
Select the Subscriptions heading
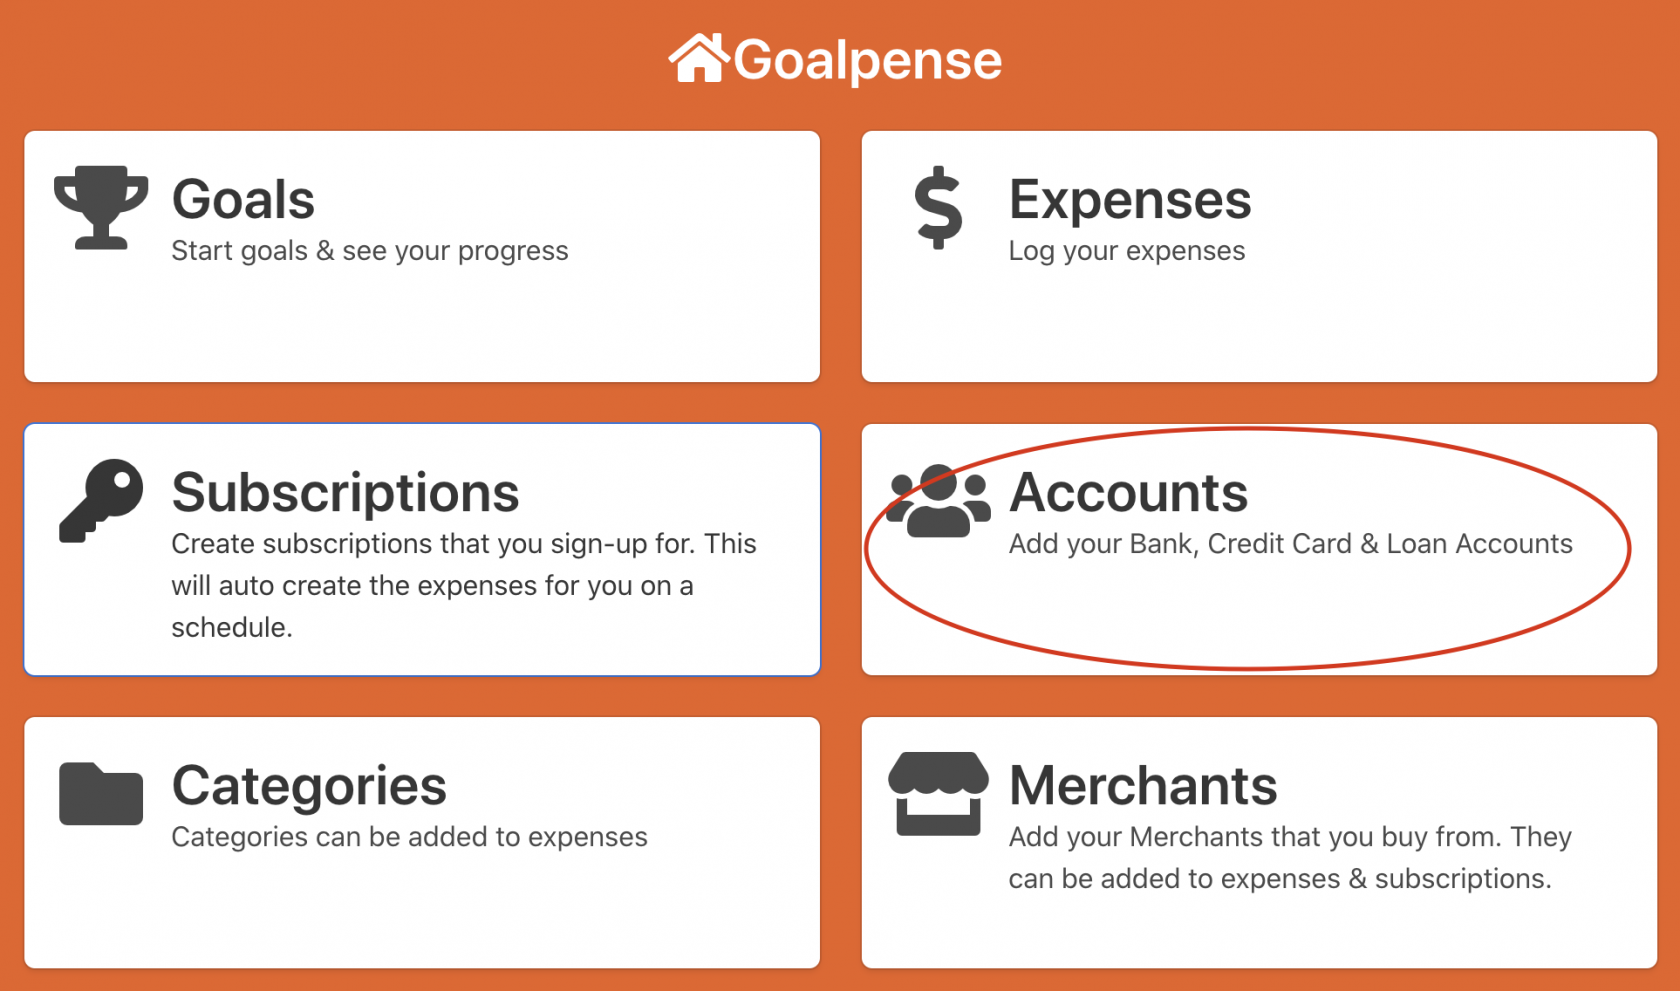[x=345, y=492]
